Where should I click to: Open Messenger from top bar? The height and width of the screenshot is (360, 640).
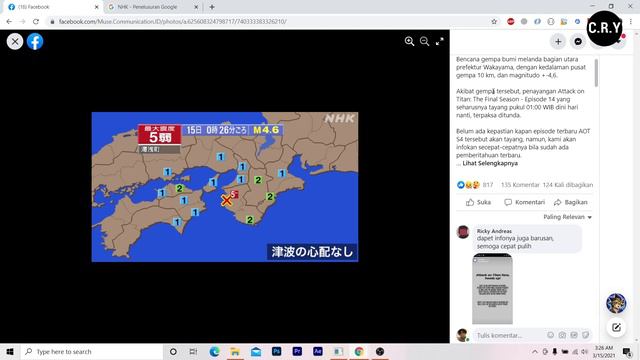click(578, 42)
